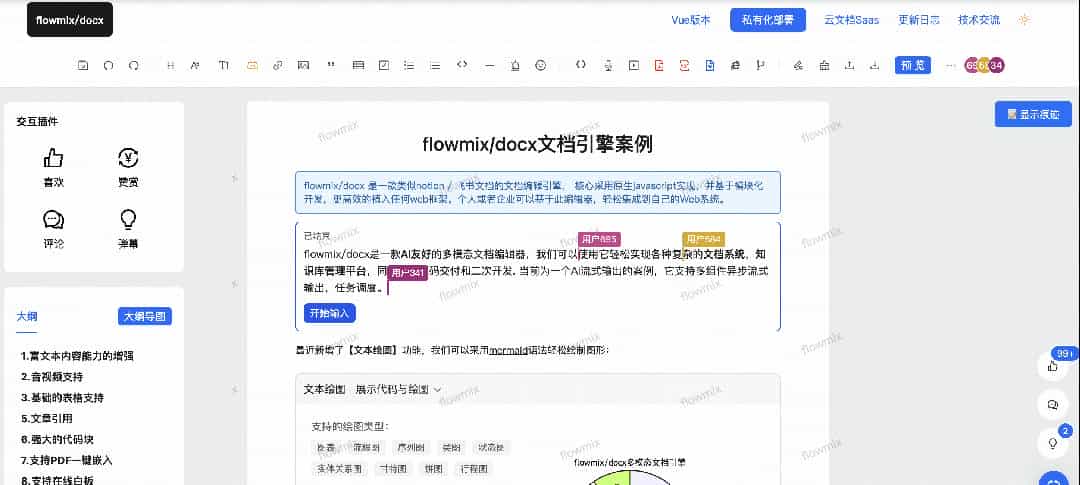This screenshot has height=485, width=1080.
Task: Click the flag icon in toolbar
Action: pyautogui.click(x=761, y=65)
